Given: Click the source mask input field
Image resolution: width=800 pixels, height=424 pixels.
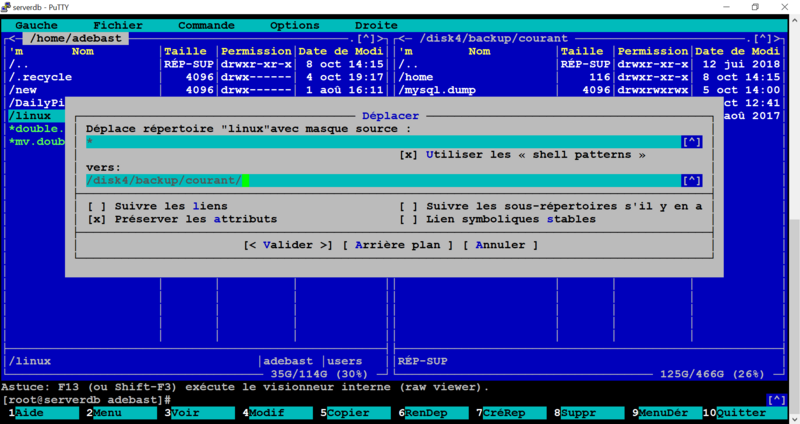Looking at the screenshot, I should coord(384,142).
